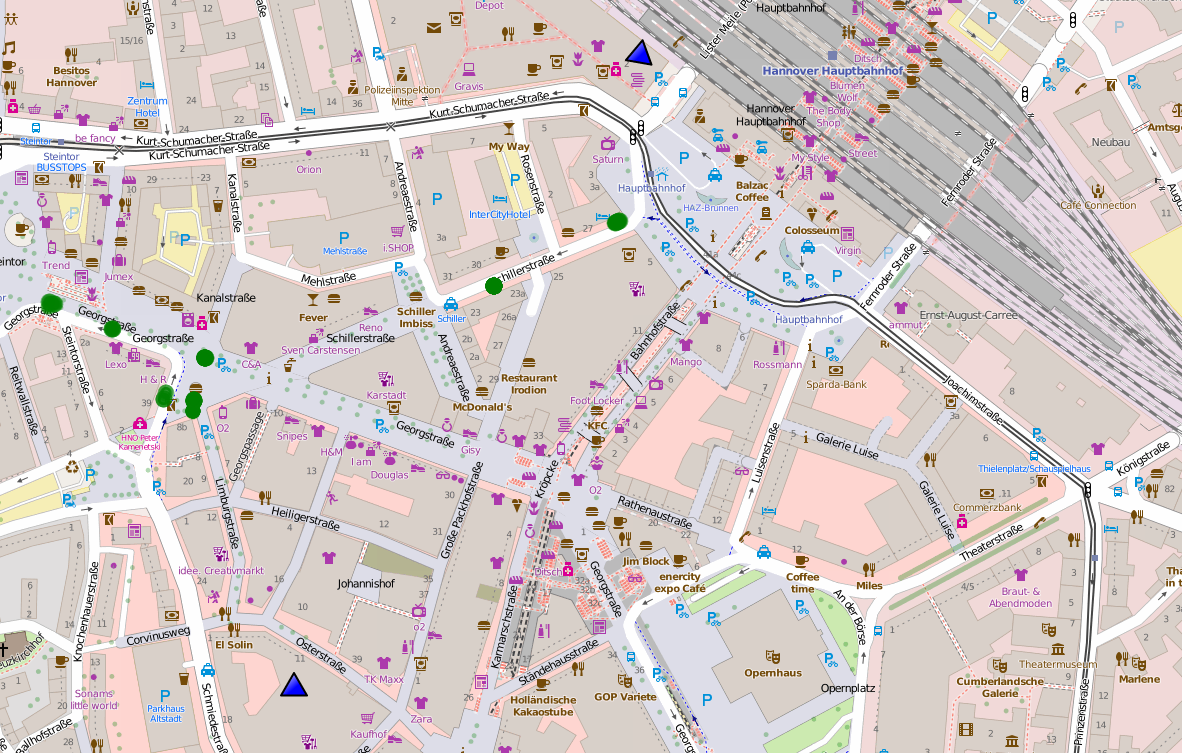Click the shopping cart icon above i.SHOP

[x=397, y=231]
